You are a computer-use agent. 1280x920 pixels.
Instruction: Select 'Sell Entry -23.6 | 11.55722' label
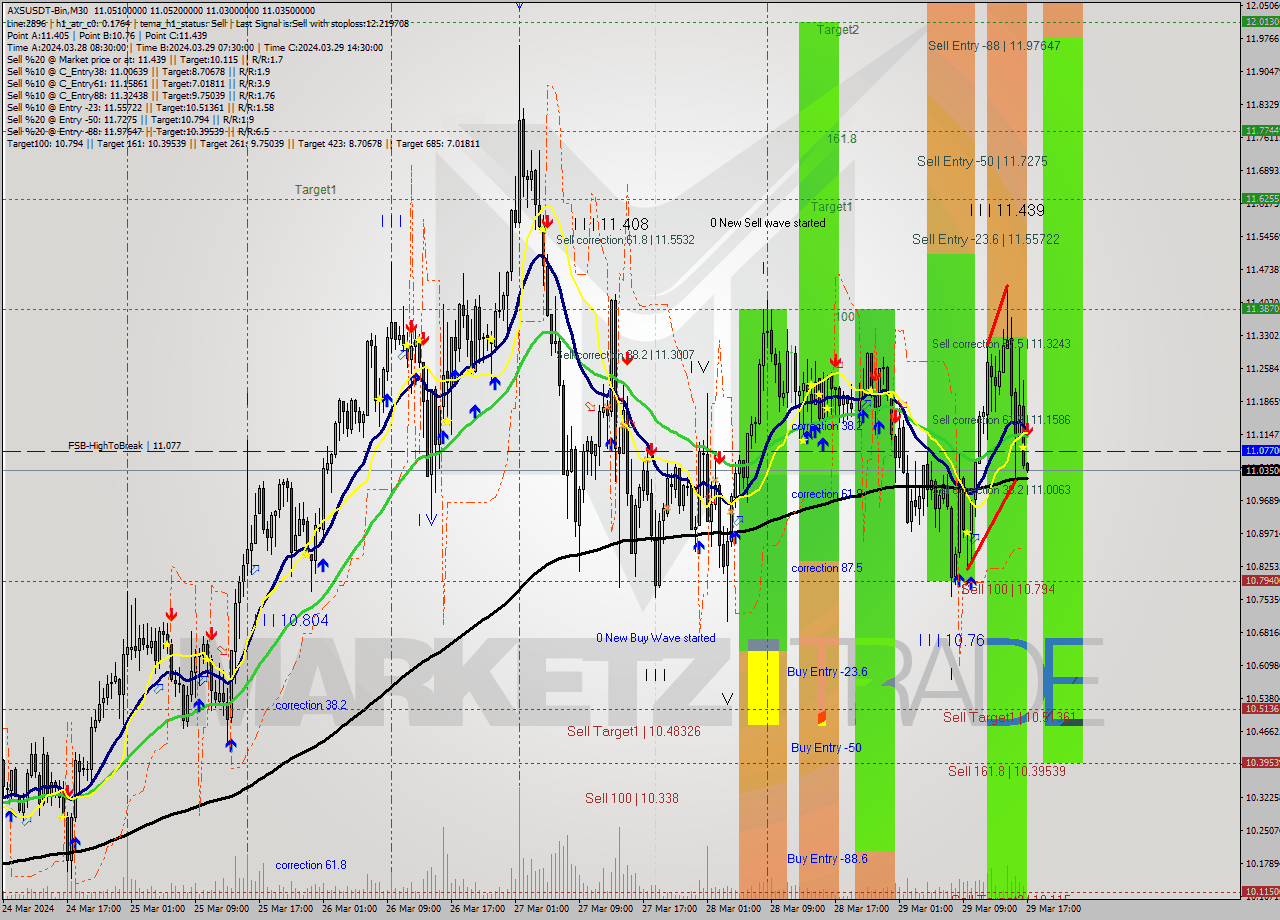985,240
